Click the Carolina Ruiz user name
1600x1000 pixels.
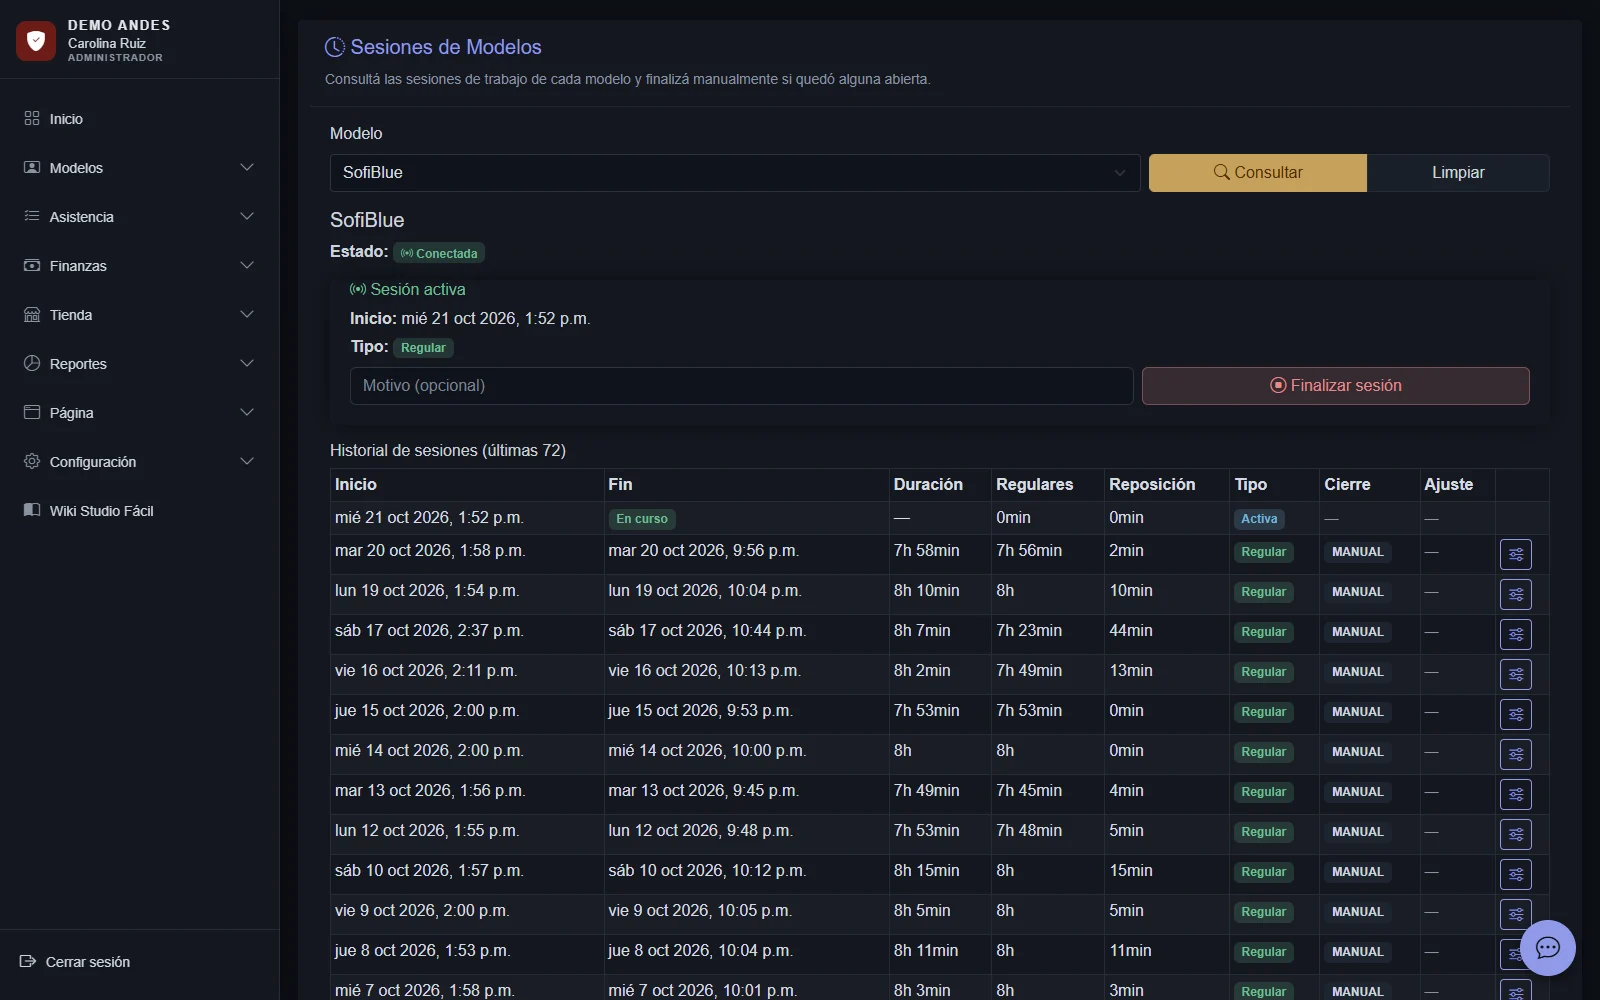[107, 43]
